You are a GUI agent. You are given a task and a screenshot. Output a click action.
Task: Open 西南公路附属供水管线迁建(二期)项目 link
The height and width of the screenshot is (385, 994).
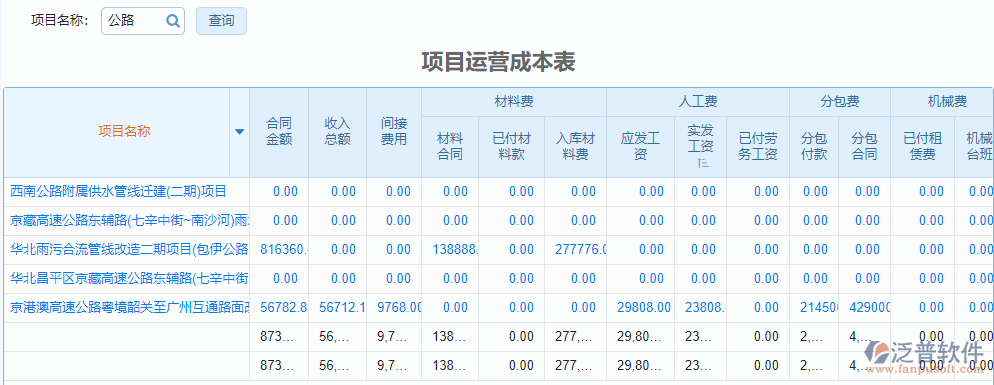[119, 192]
